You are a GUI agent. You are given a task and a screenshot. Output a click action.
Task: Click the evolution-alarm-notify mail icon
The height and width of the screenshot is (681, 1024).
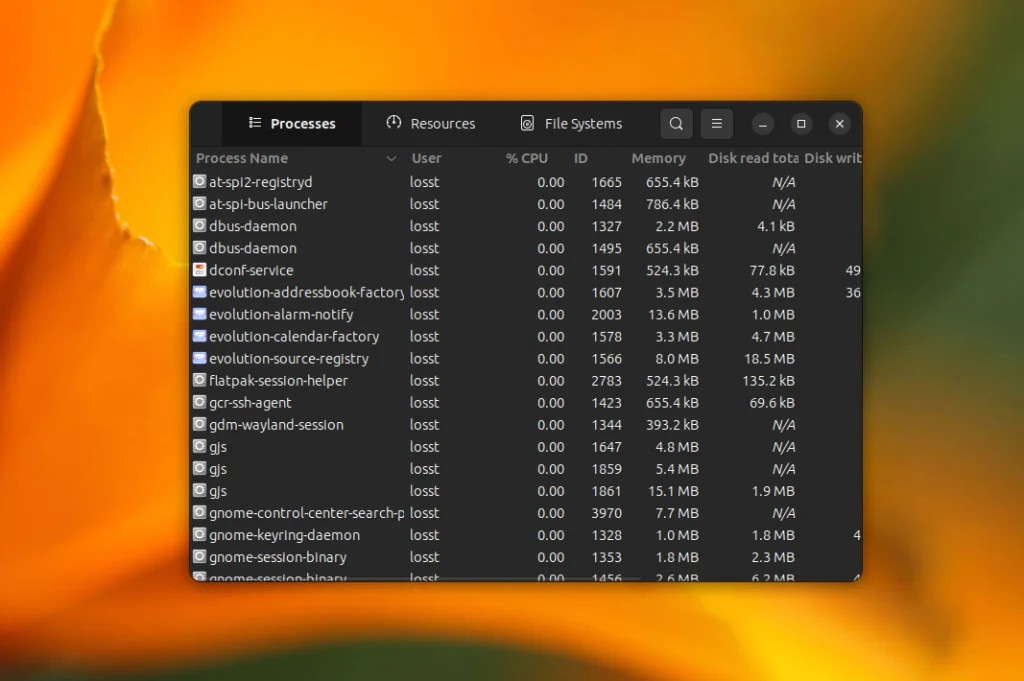[x=199, y=314]
